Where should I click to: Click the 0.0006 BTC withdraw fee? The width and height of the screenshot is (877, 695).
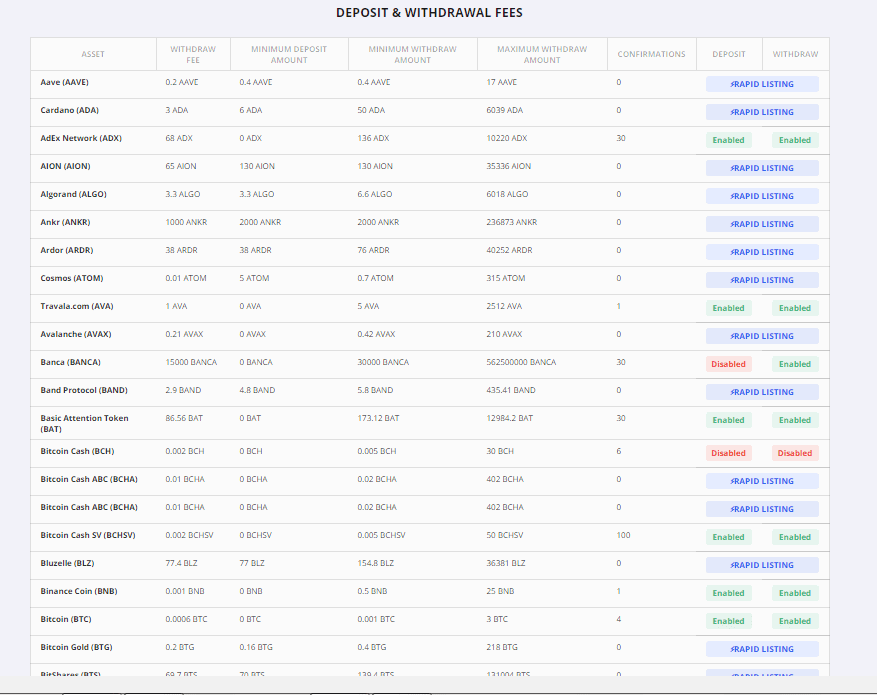click(186, 619)
